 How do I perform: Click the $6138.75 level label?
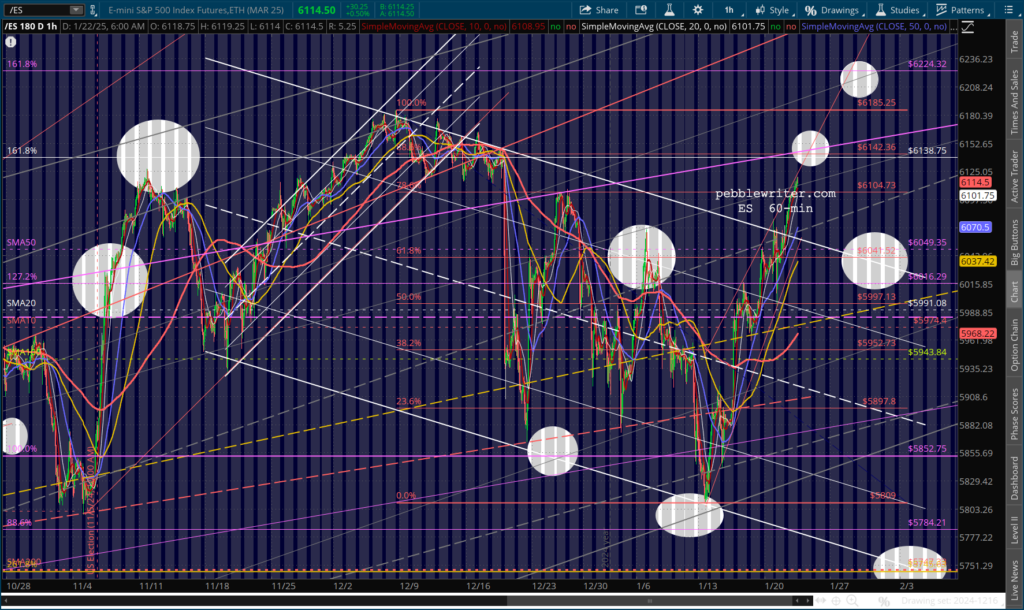(927, 150)
